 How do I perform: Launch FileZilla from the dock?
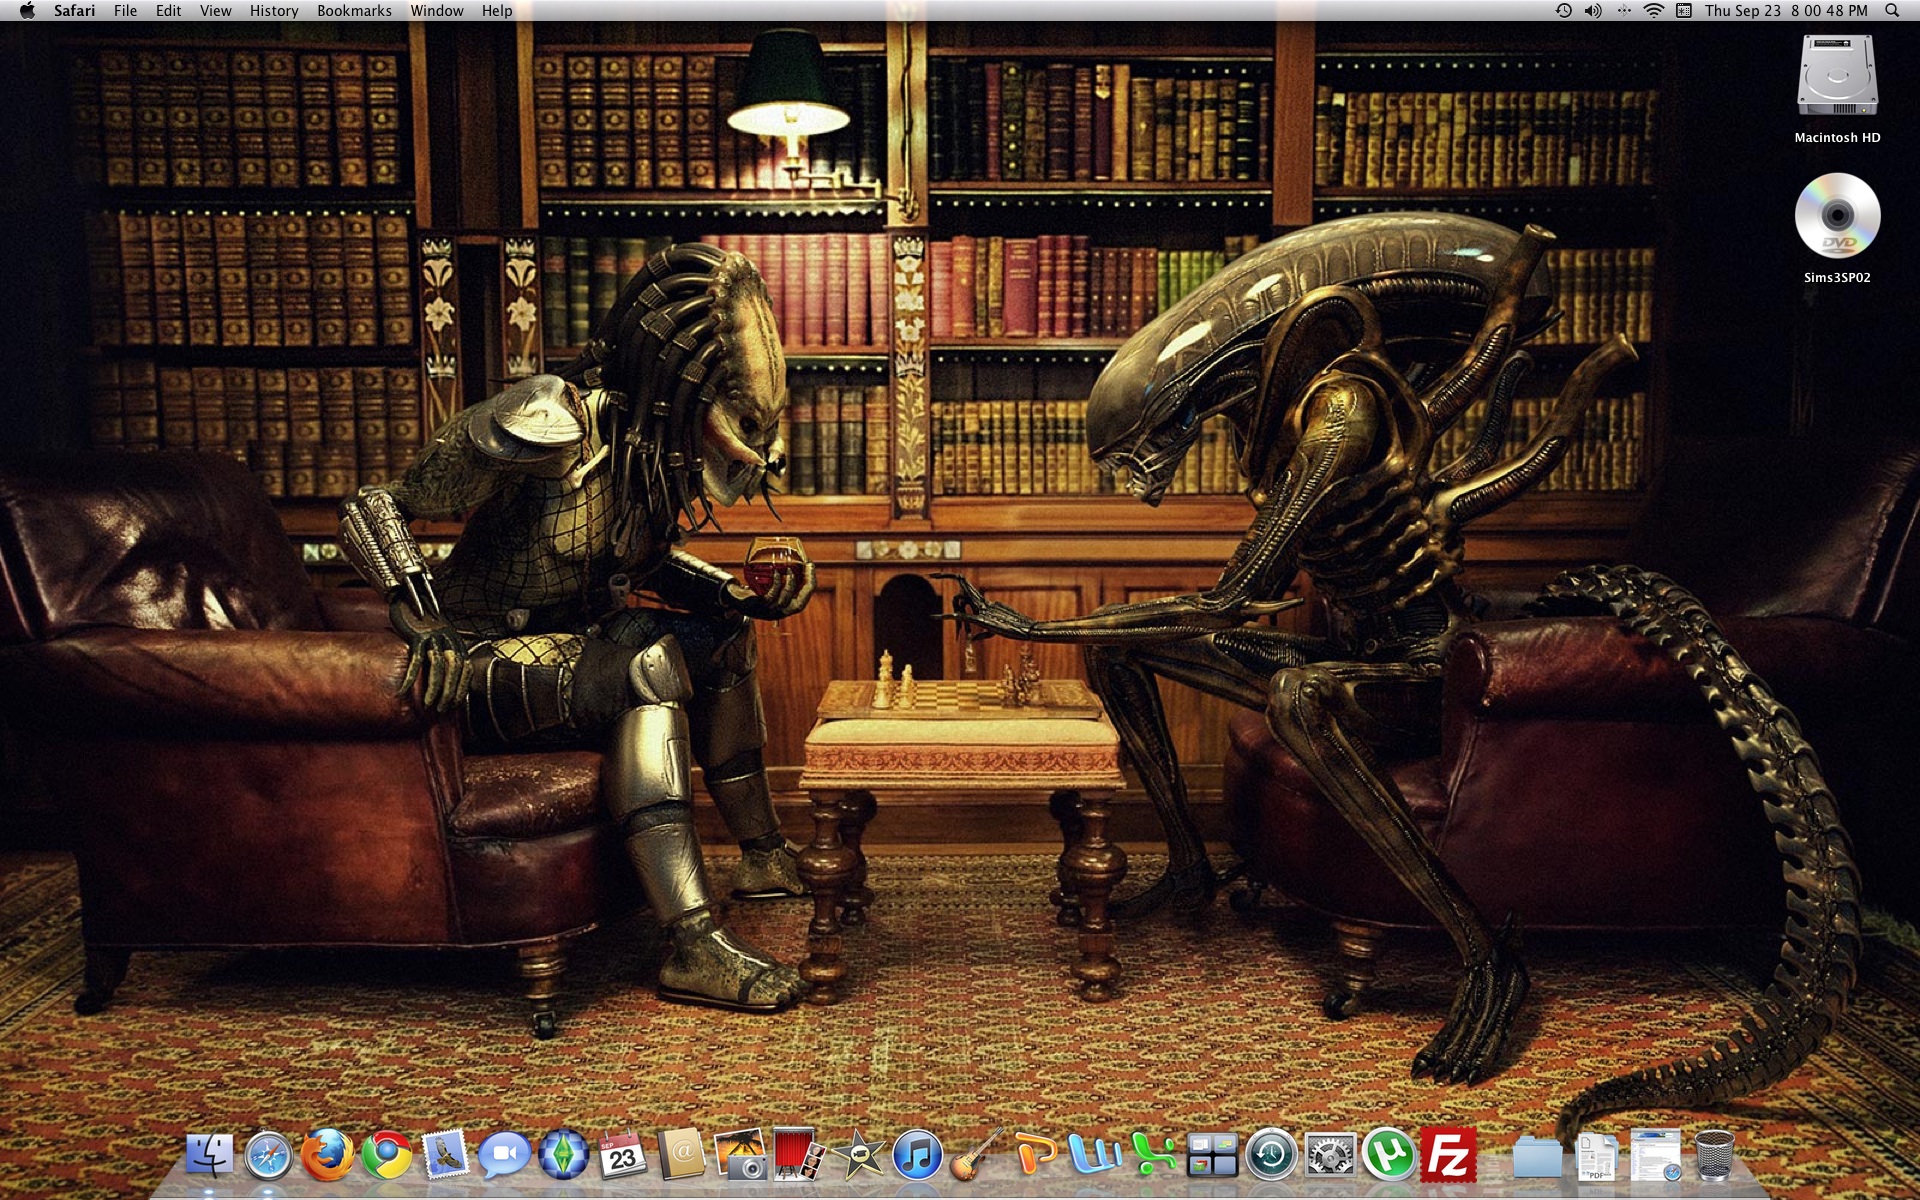point(1449,1155)
